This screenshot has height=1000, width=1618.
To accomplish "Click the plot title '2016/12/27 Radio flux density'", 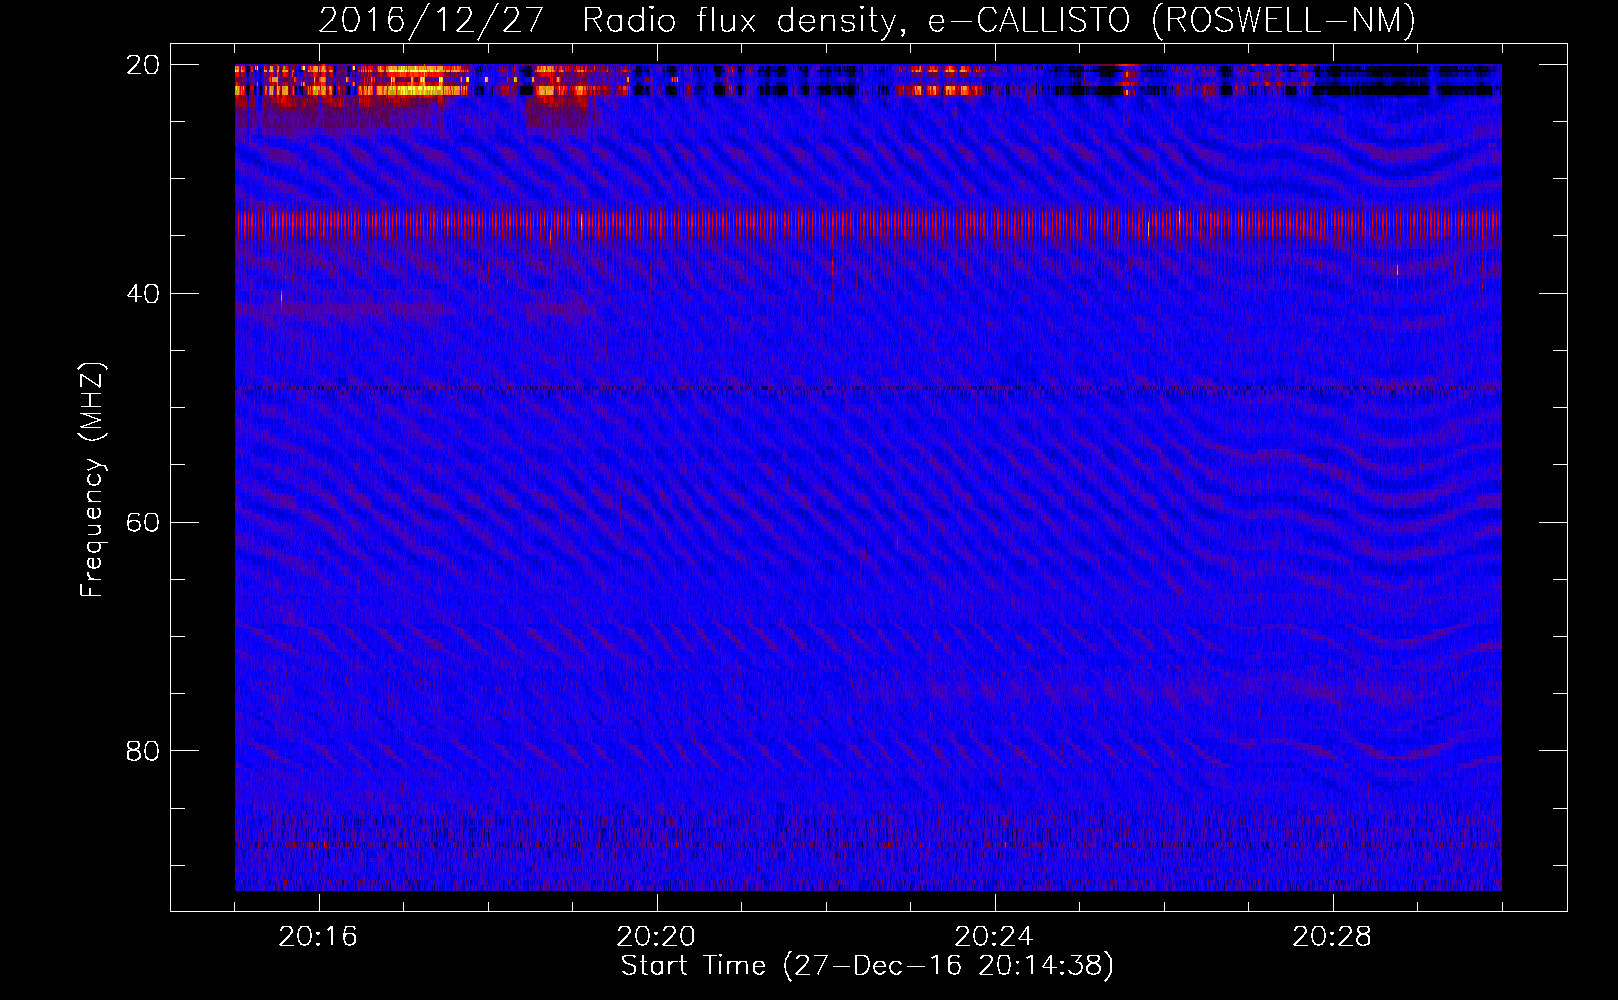I will [867, 20].
